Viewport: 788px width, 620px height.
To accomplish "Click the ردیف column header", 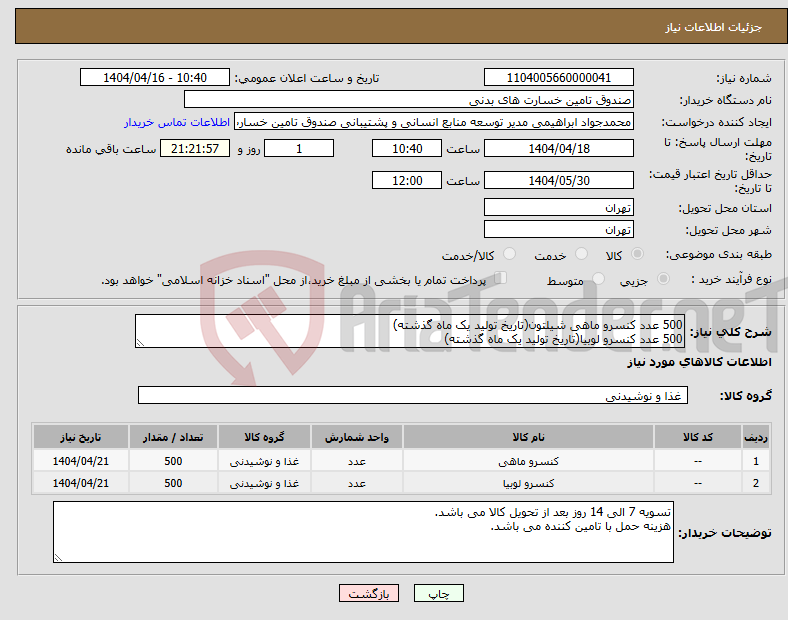I will point(755,437).
